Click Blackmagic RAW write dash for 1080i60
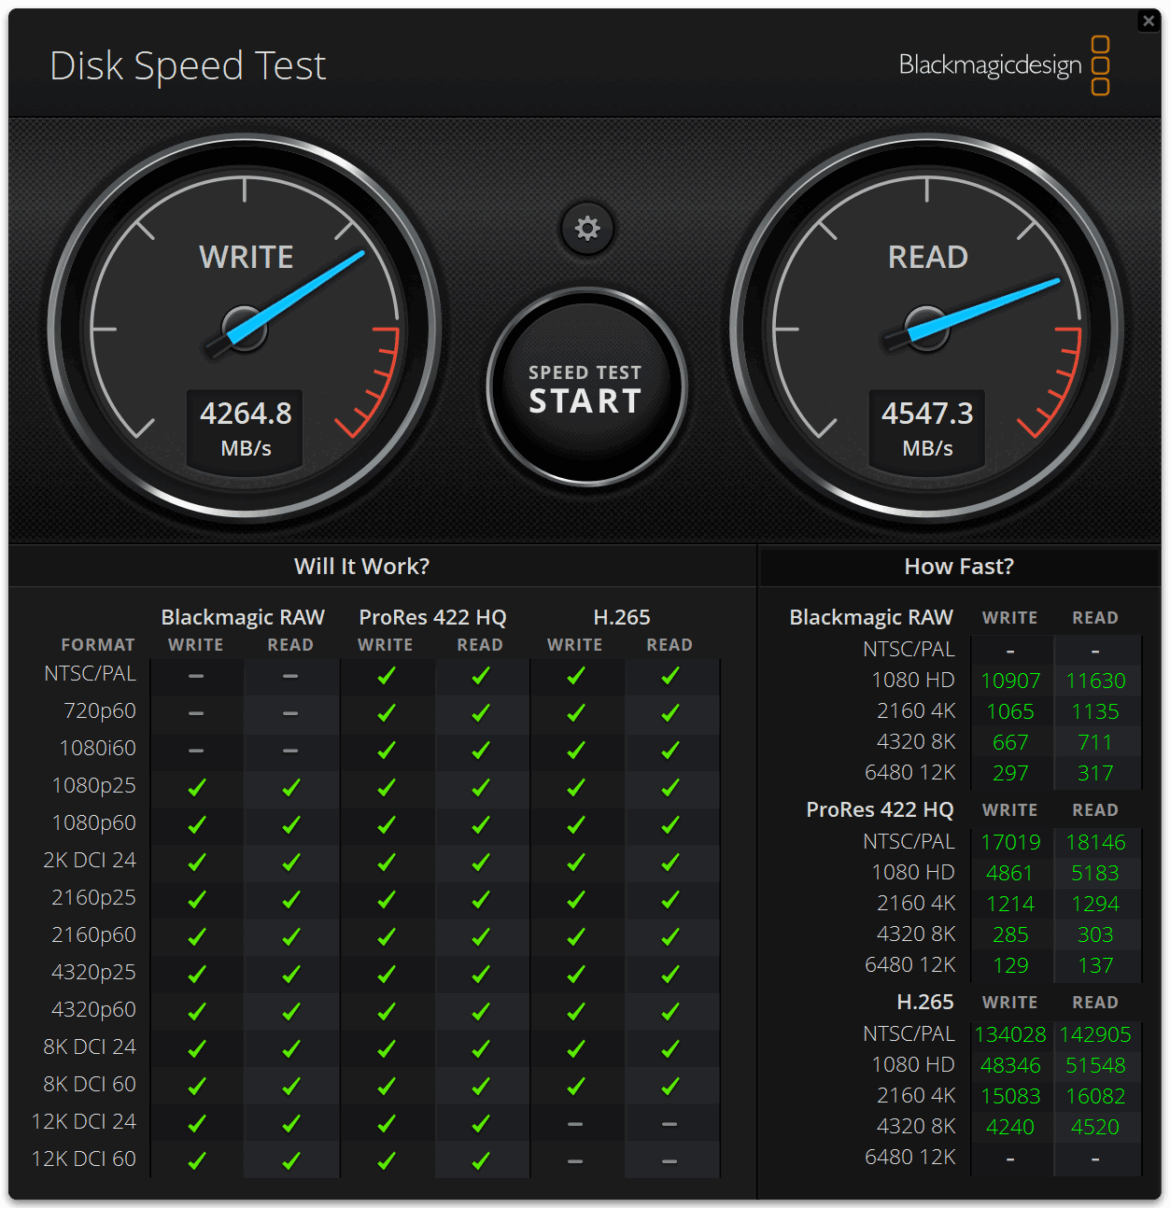Screen dimensions: 1170x1208 (x=196, y=750)
